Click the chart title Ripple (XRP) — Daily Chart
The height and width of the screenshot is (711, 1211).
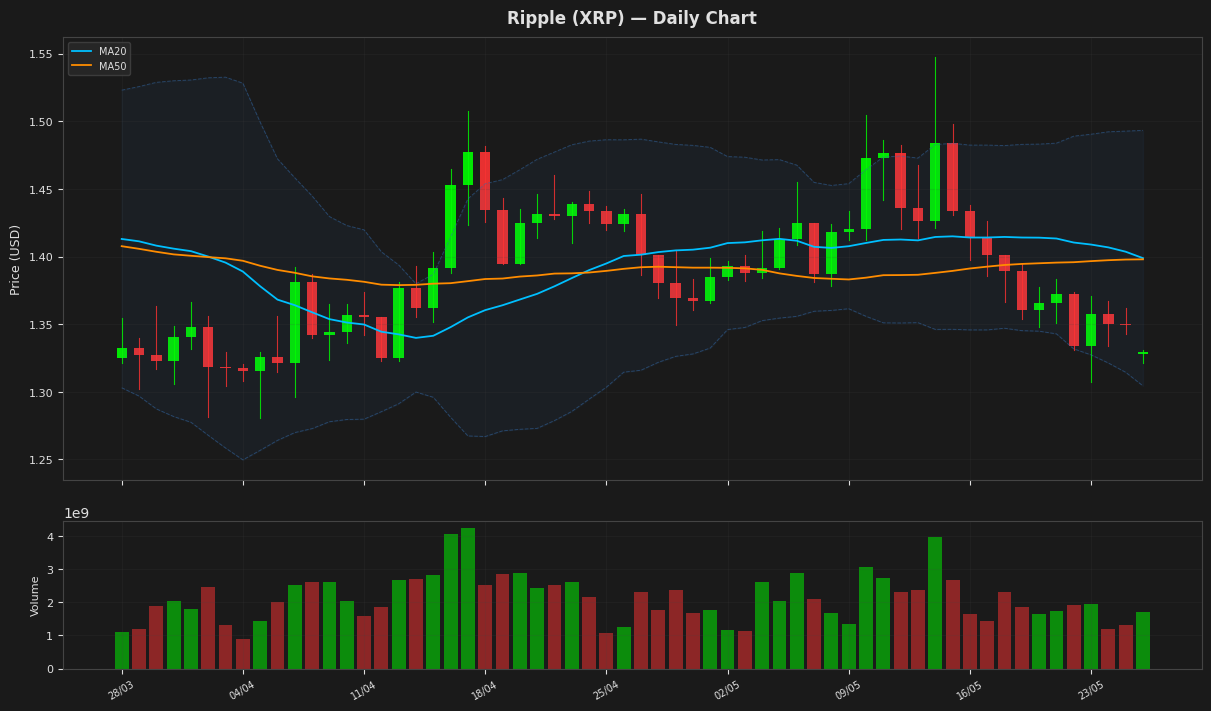pos(631,18)
